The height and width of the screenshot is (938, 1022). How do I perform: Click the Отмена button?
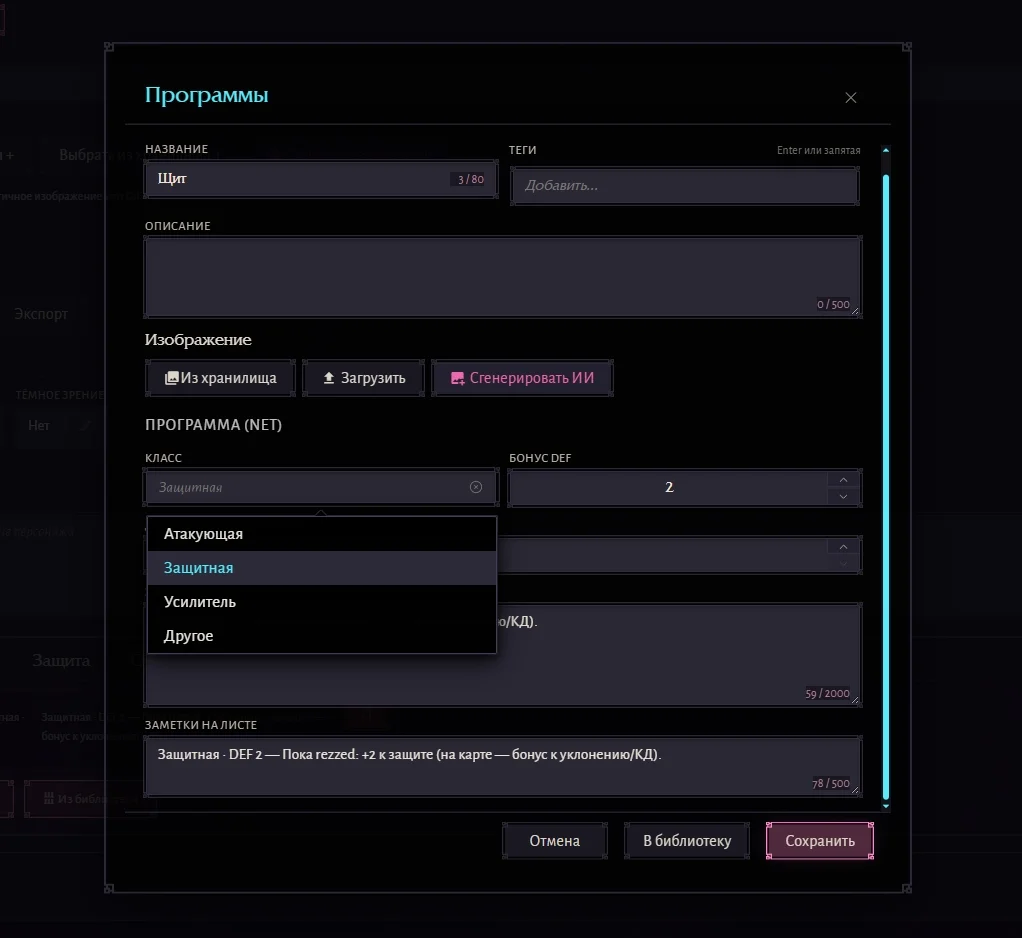[x=555, y=841]
